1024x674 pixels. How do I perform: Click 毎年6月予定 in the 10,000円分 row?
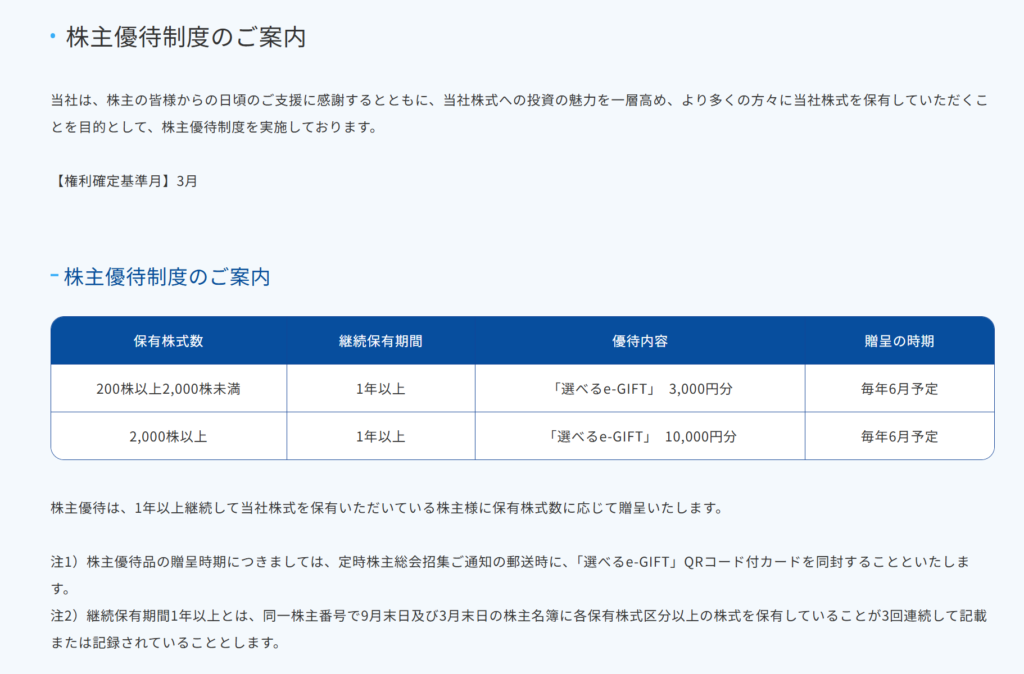click(899, 436)
